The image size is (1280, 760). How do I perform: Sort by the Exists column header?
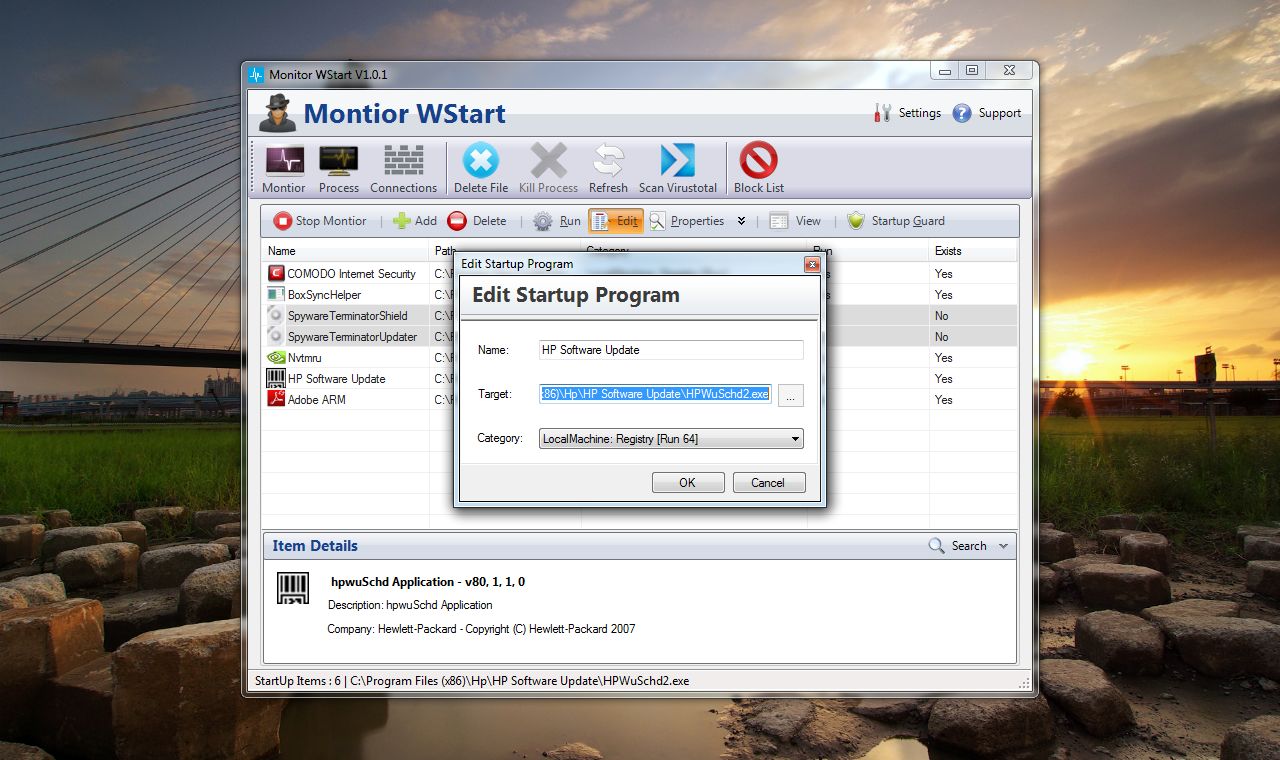[x=972, y=251]
